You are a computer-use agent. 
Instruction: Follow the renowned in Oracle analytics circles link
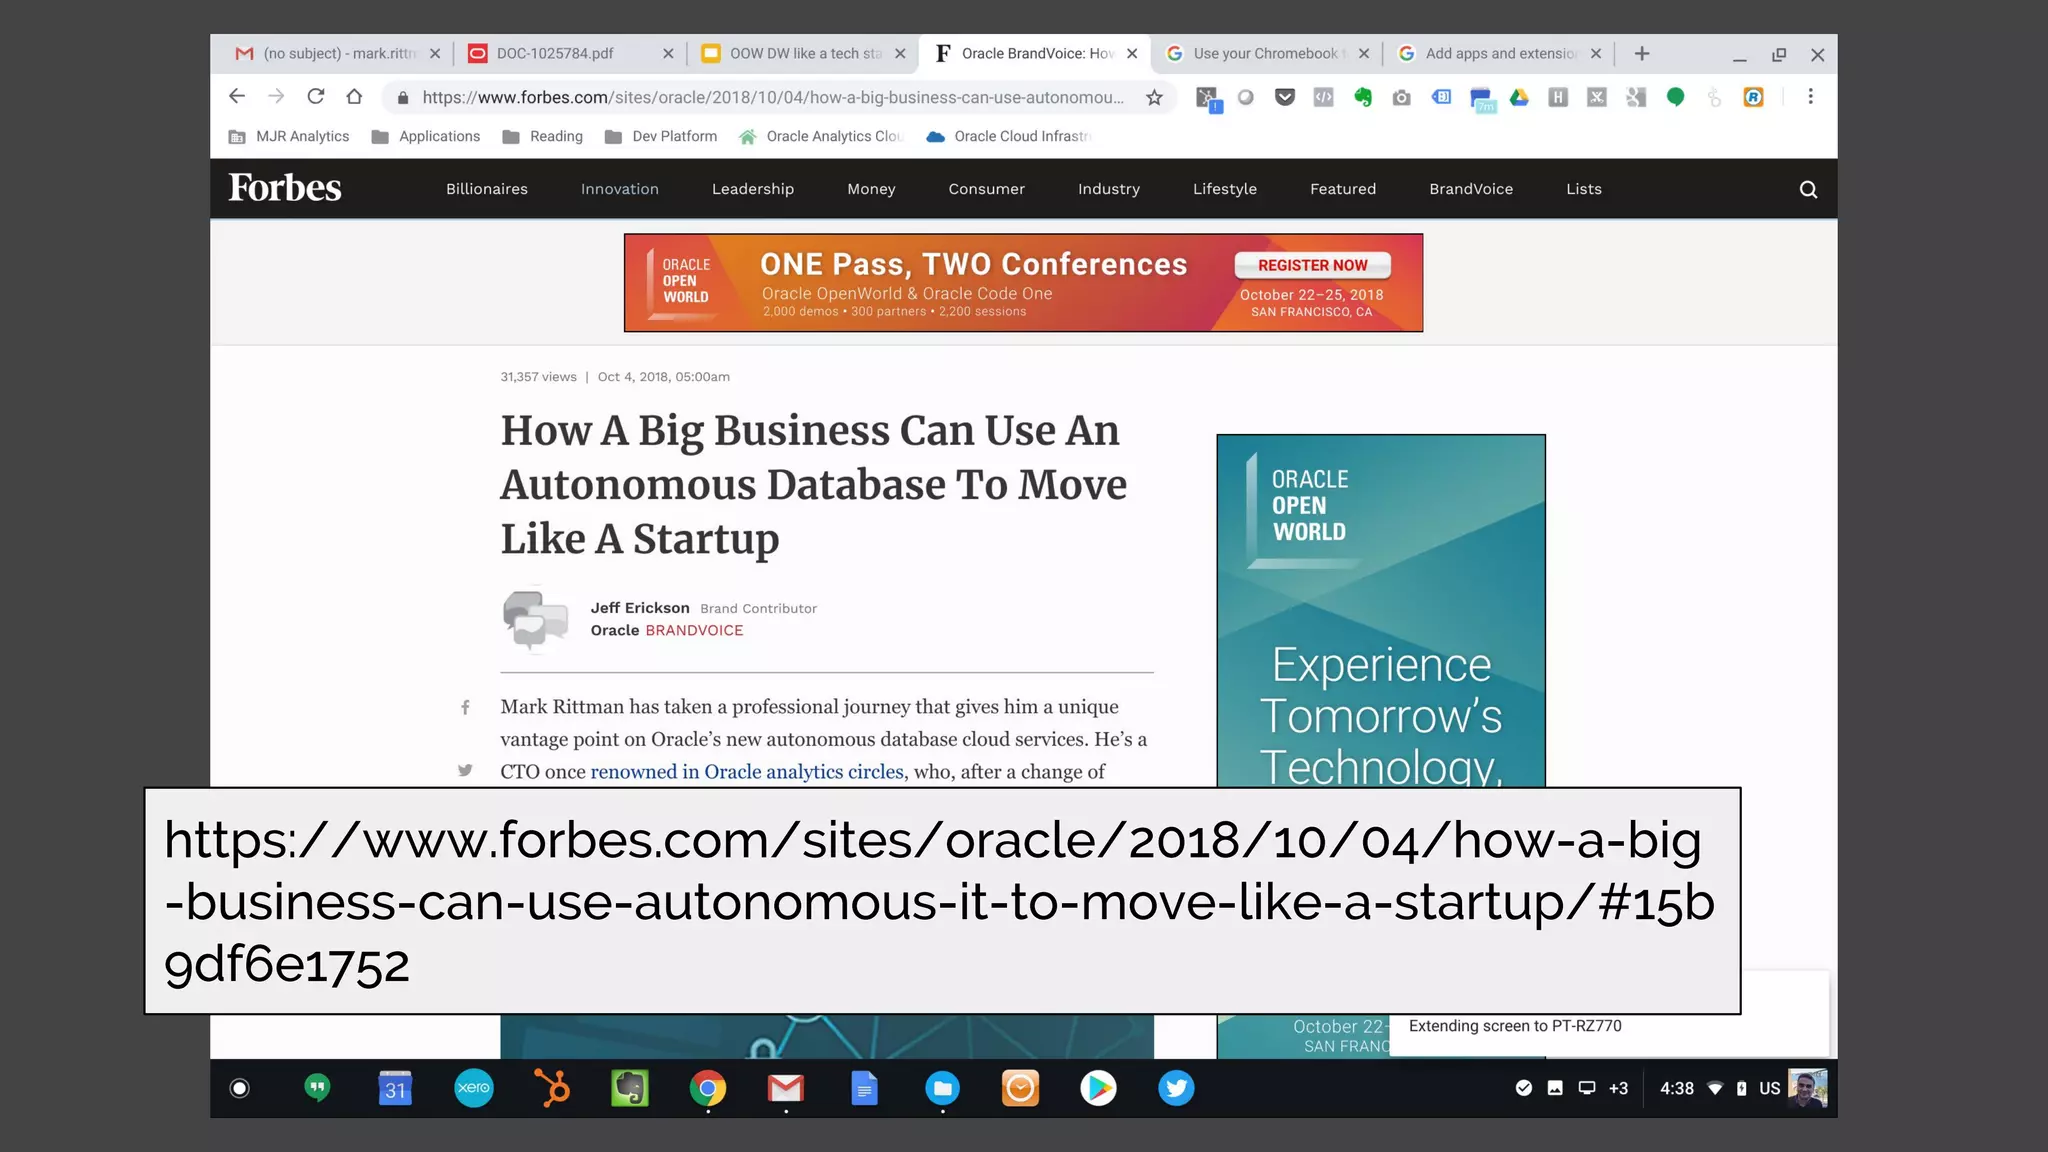tap(747, 772)
